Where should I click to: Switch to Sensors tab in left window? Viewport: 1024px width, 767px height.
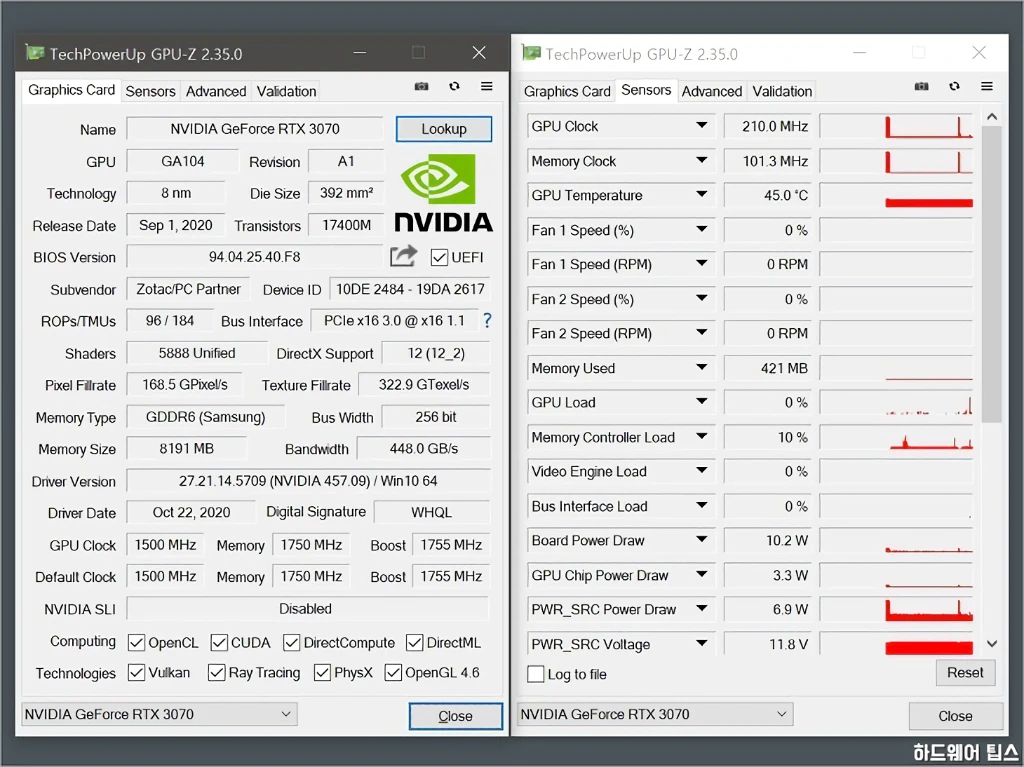tap(150, 91)
